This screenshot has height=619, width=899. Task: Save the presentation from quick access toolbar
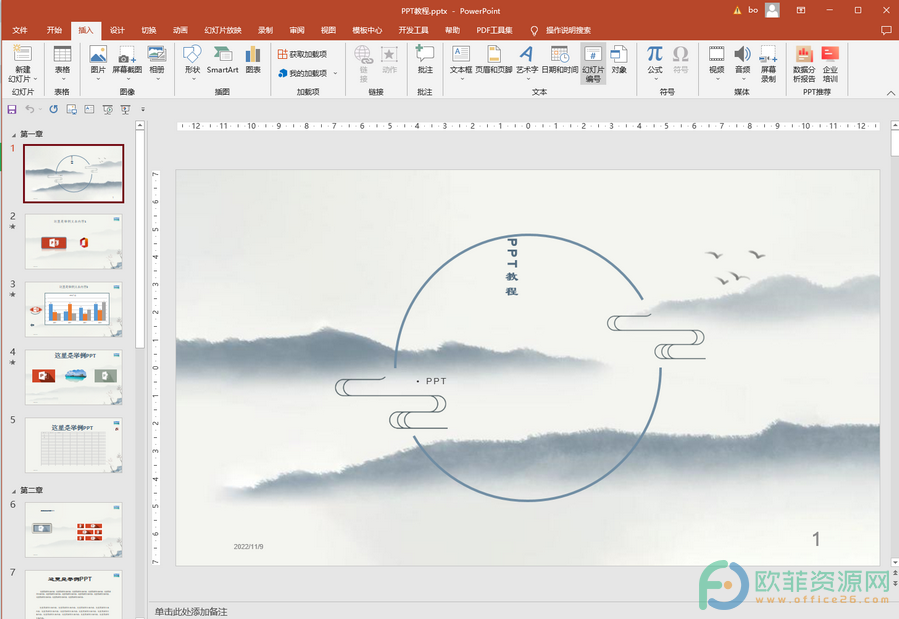12,109
